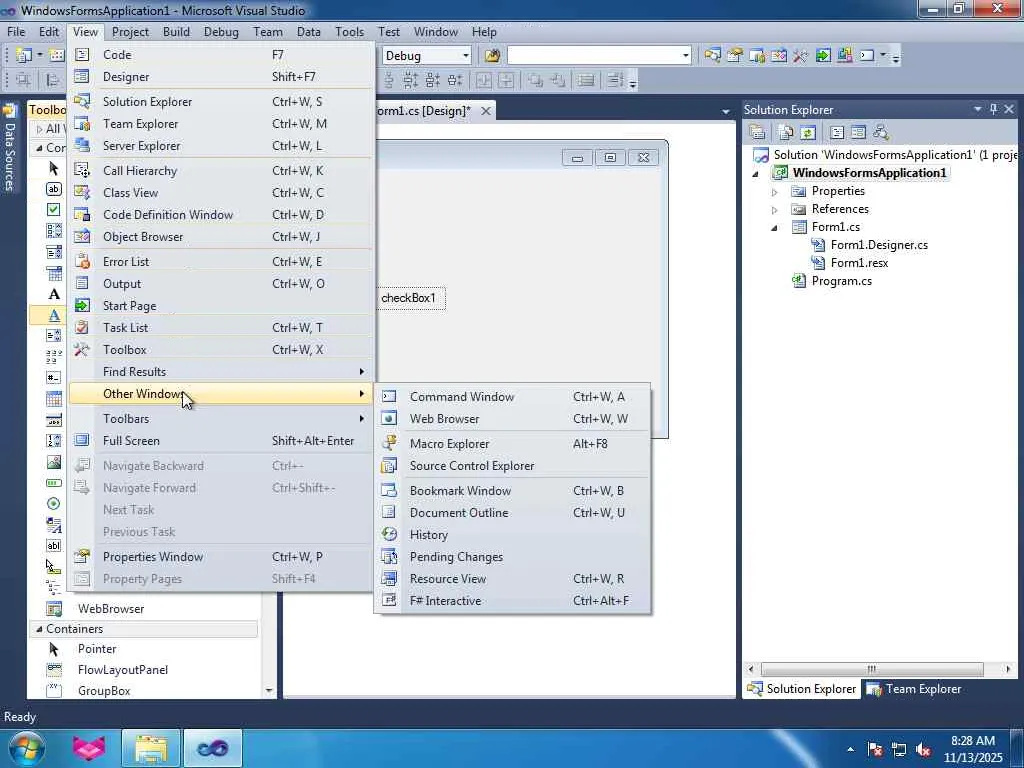This screenshot has width=1024, height=768.
Task: Select Program.cs in Solution Explorer
Action: tap(841, 281)
